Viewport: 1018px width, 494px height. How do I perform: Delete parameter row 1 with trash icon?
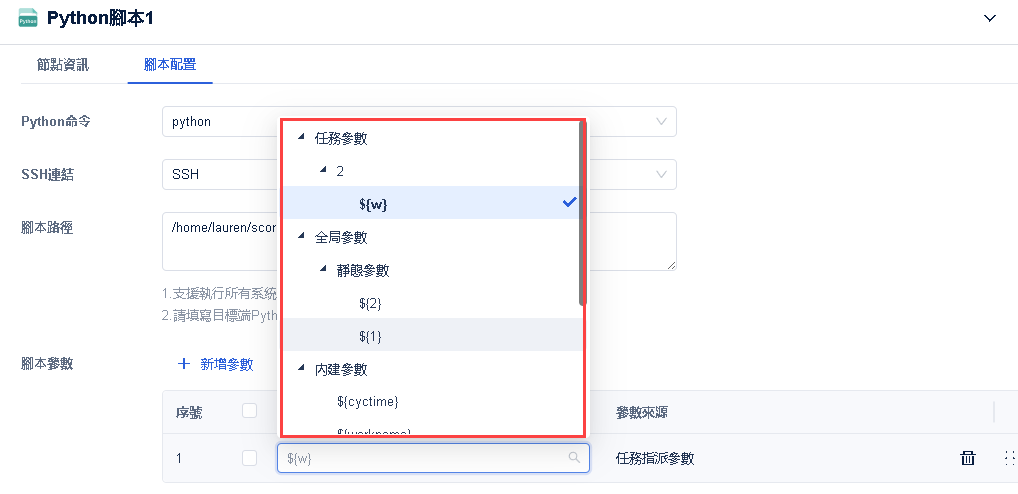967,458
